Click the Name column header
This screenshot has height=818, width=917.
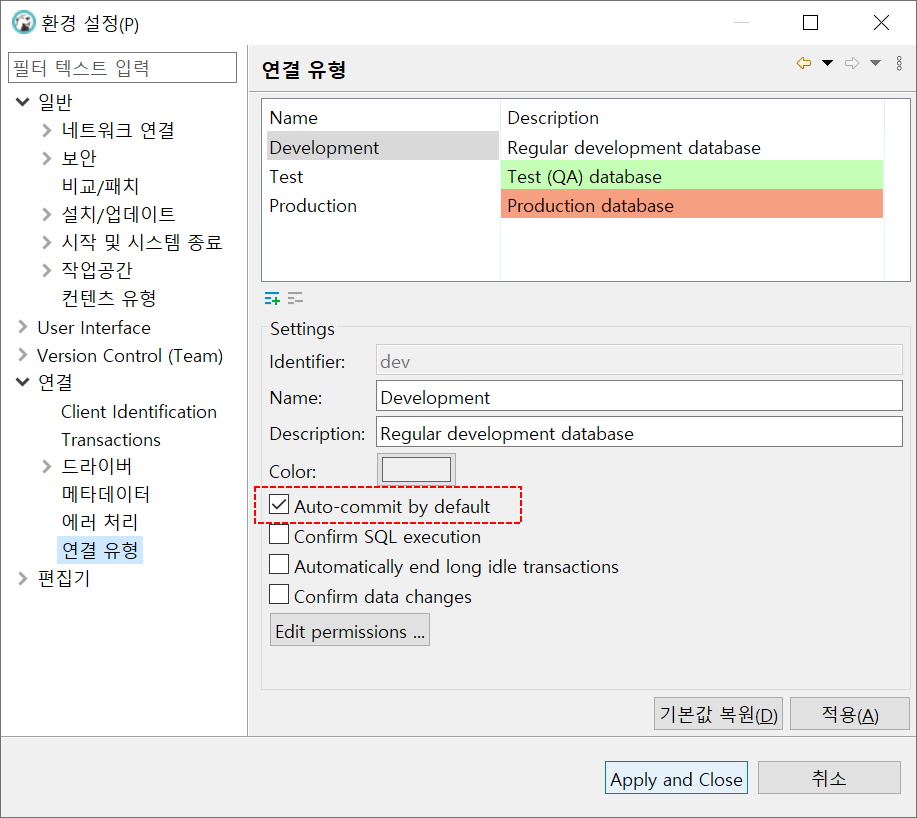[382, 117]
